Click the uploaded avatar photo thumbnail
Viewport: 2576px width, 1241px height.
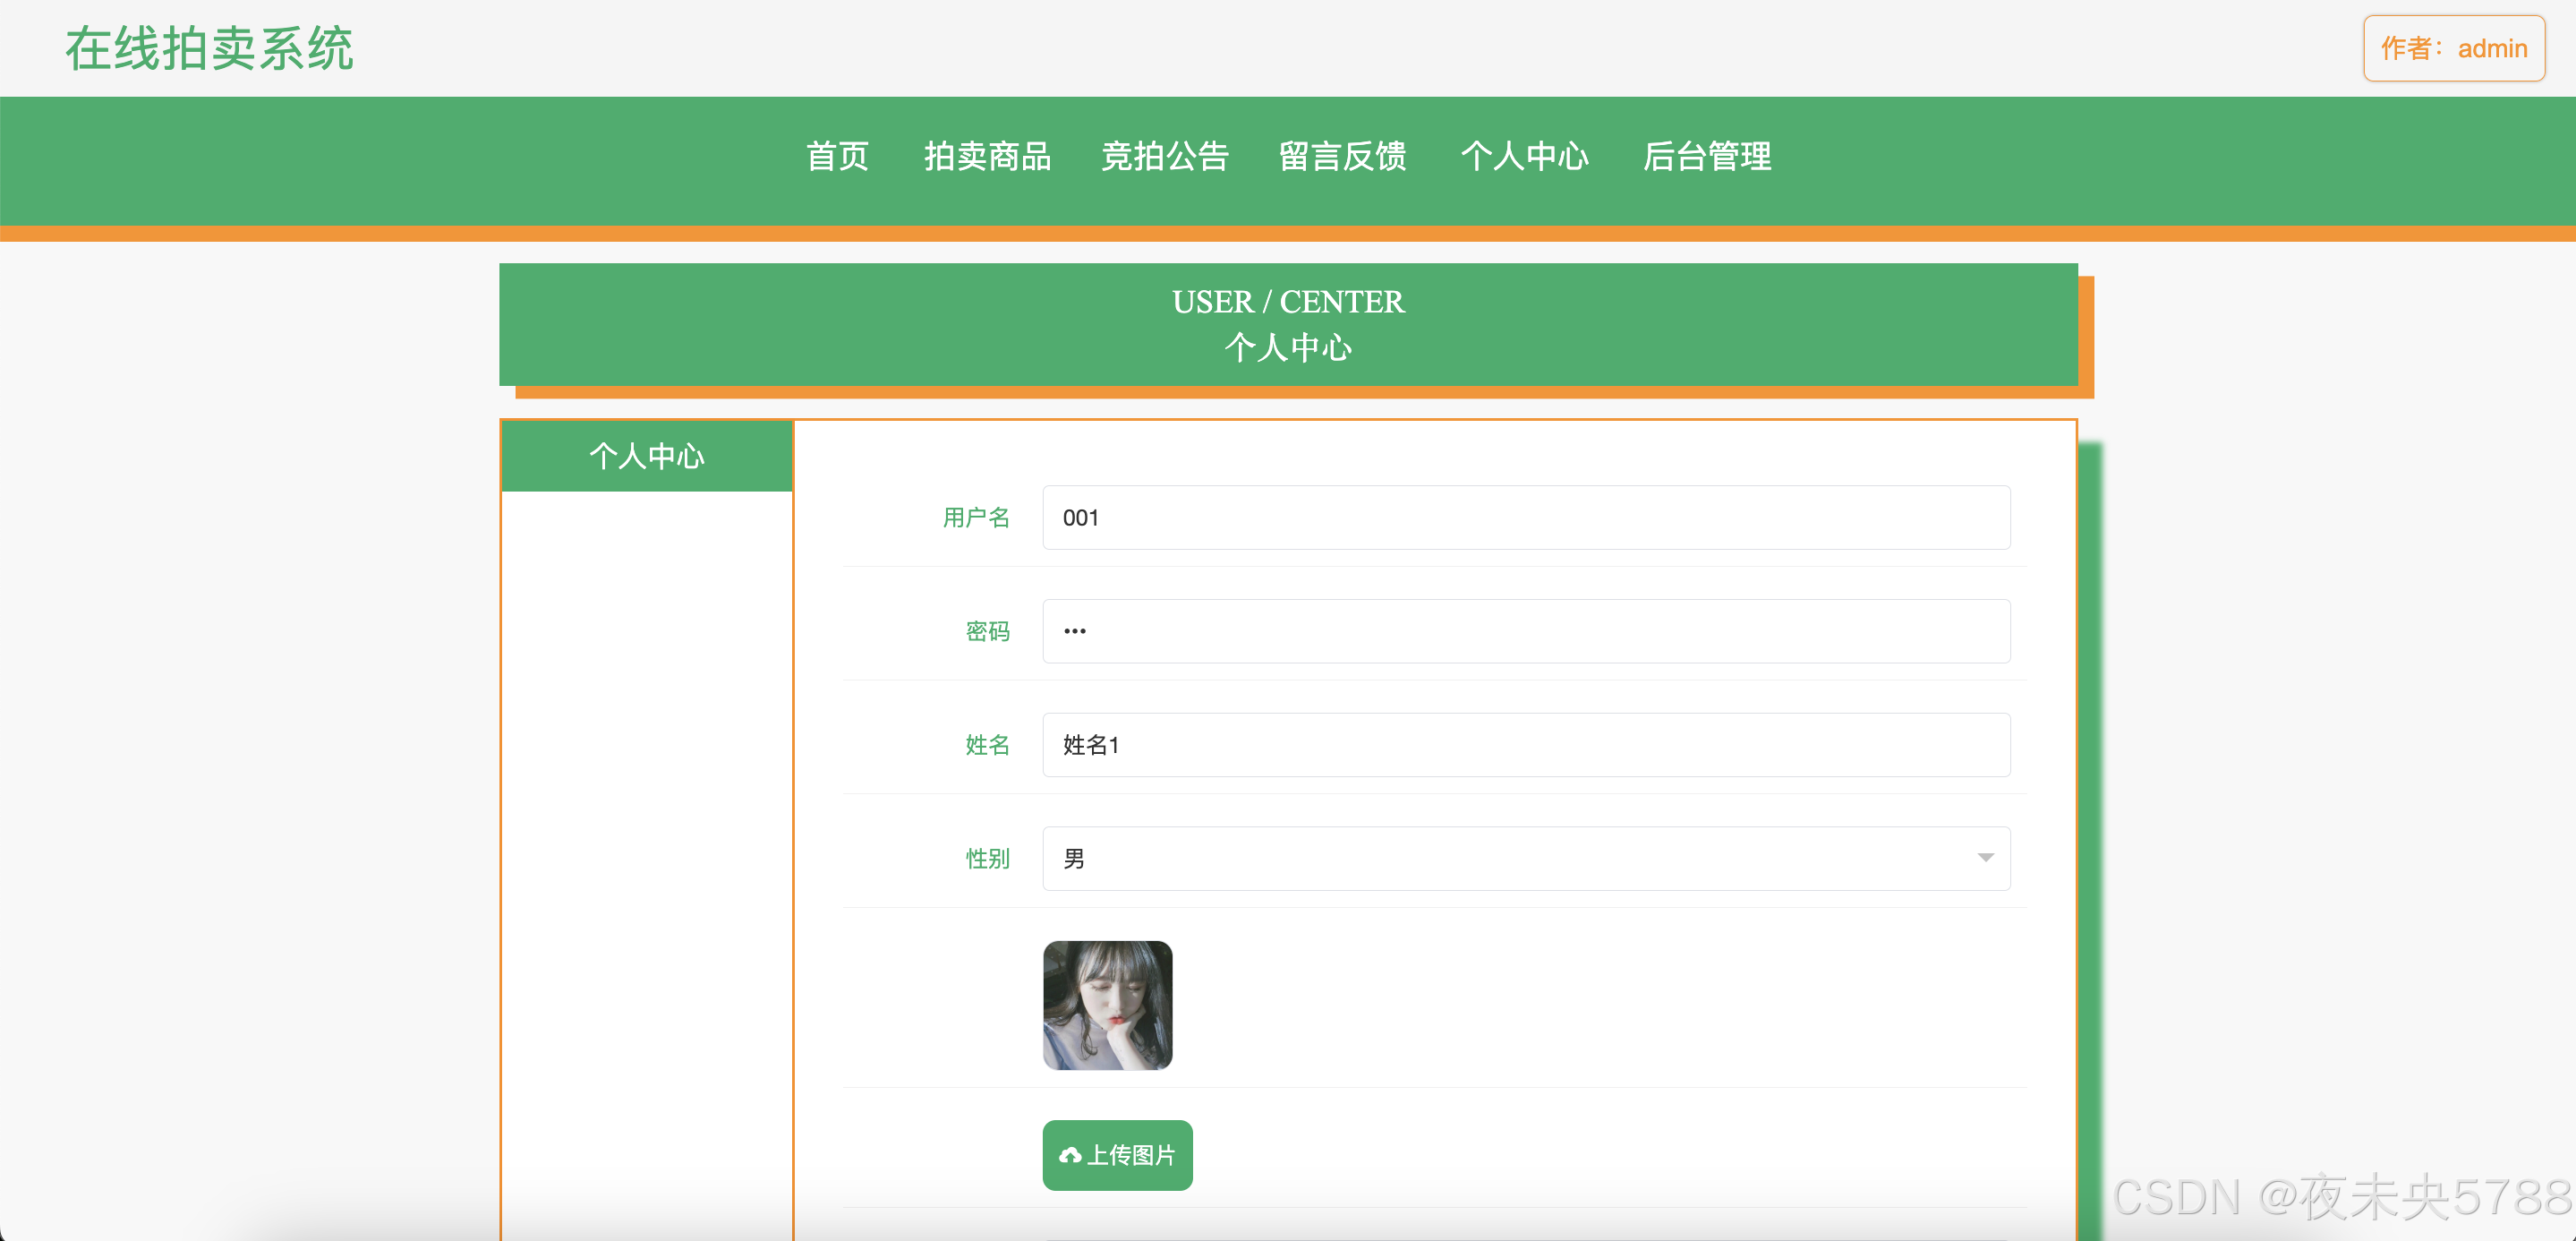1107,1005
